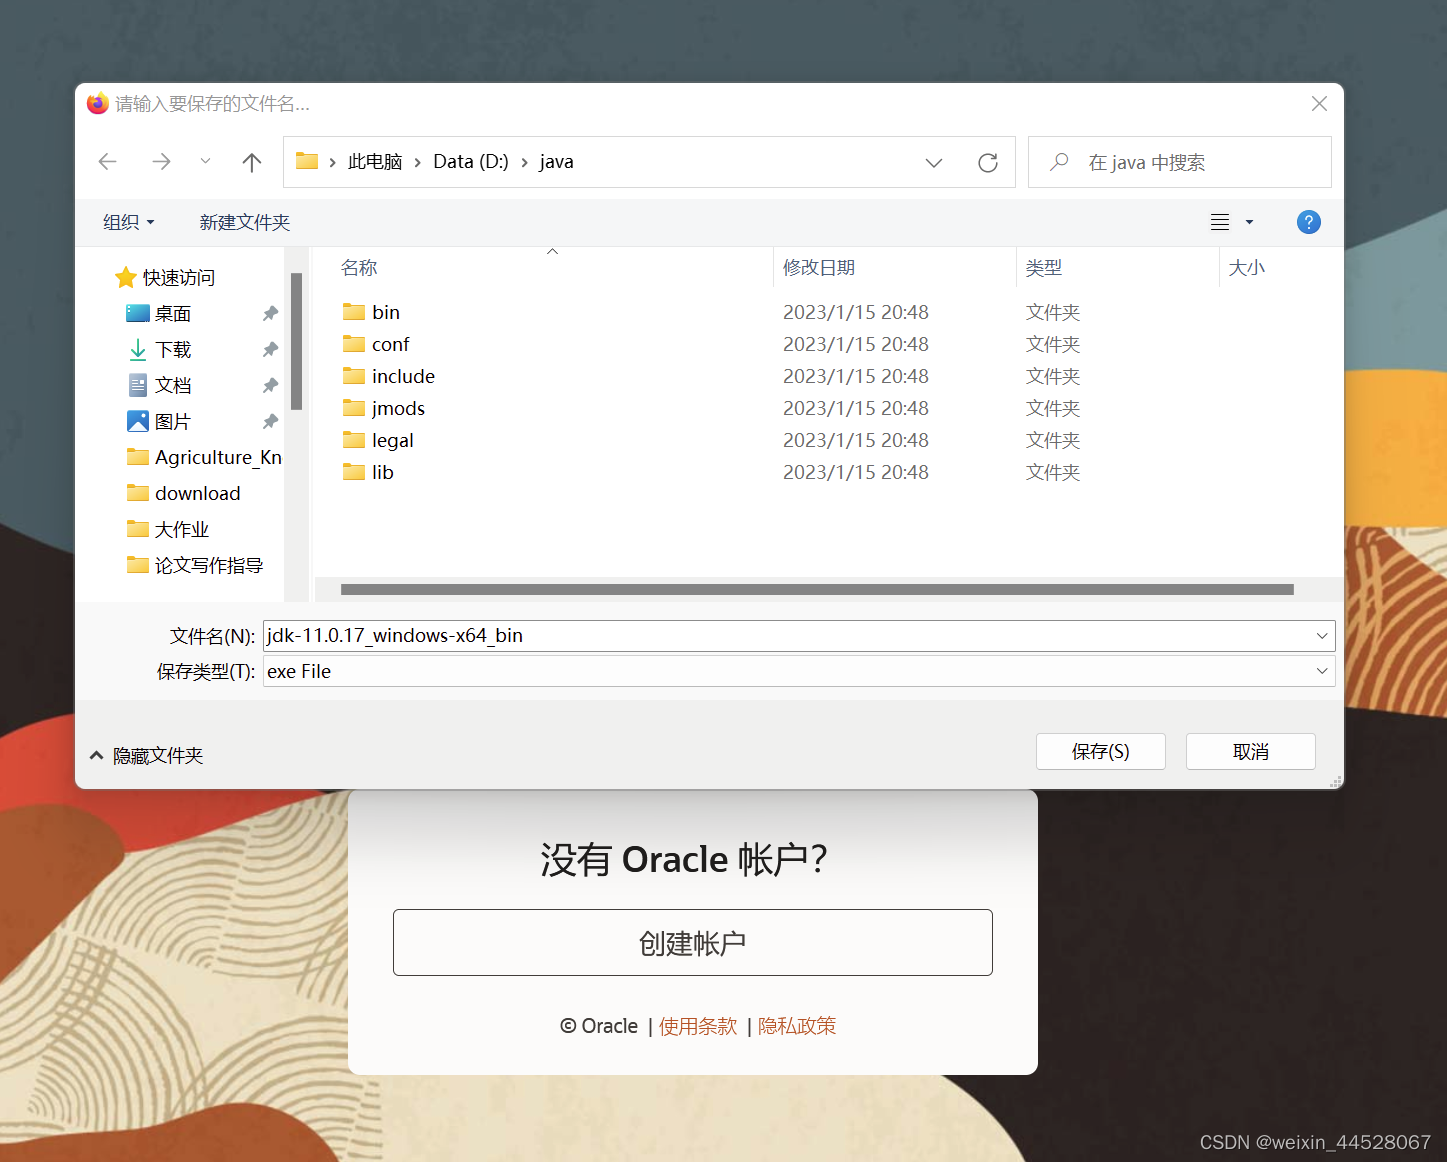Unpin 图片 using its pin icon
This screenshot has height=1162, width=1447.
tap(270, 421)
